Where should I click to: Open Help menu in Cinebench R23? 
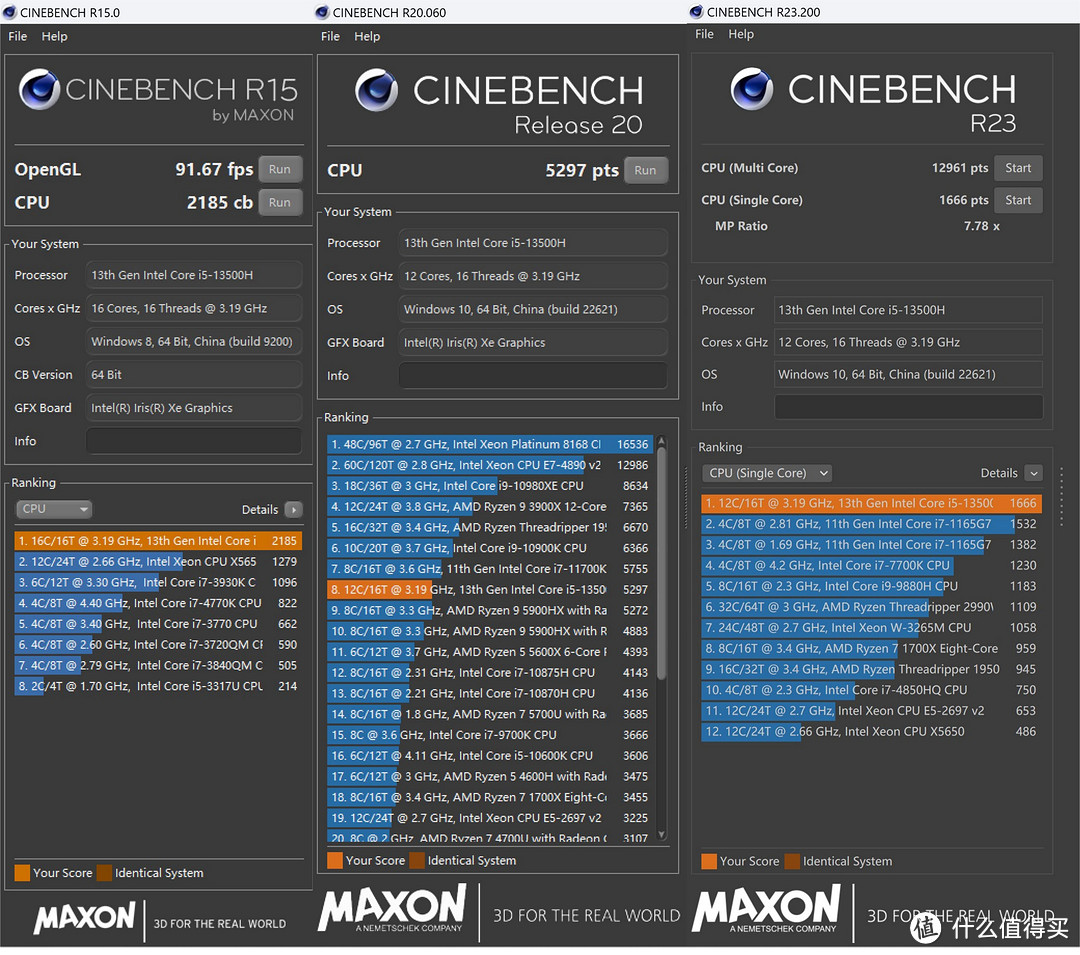[x=741, y=34]
